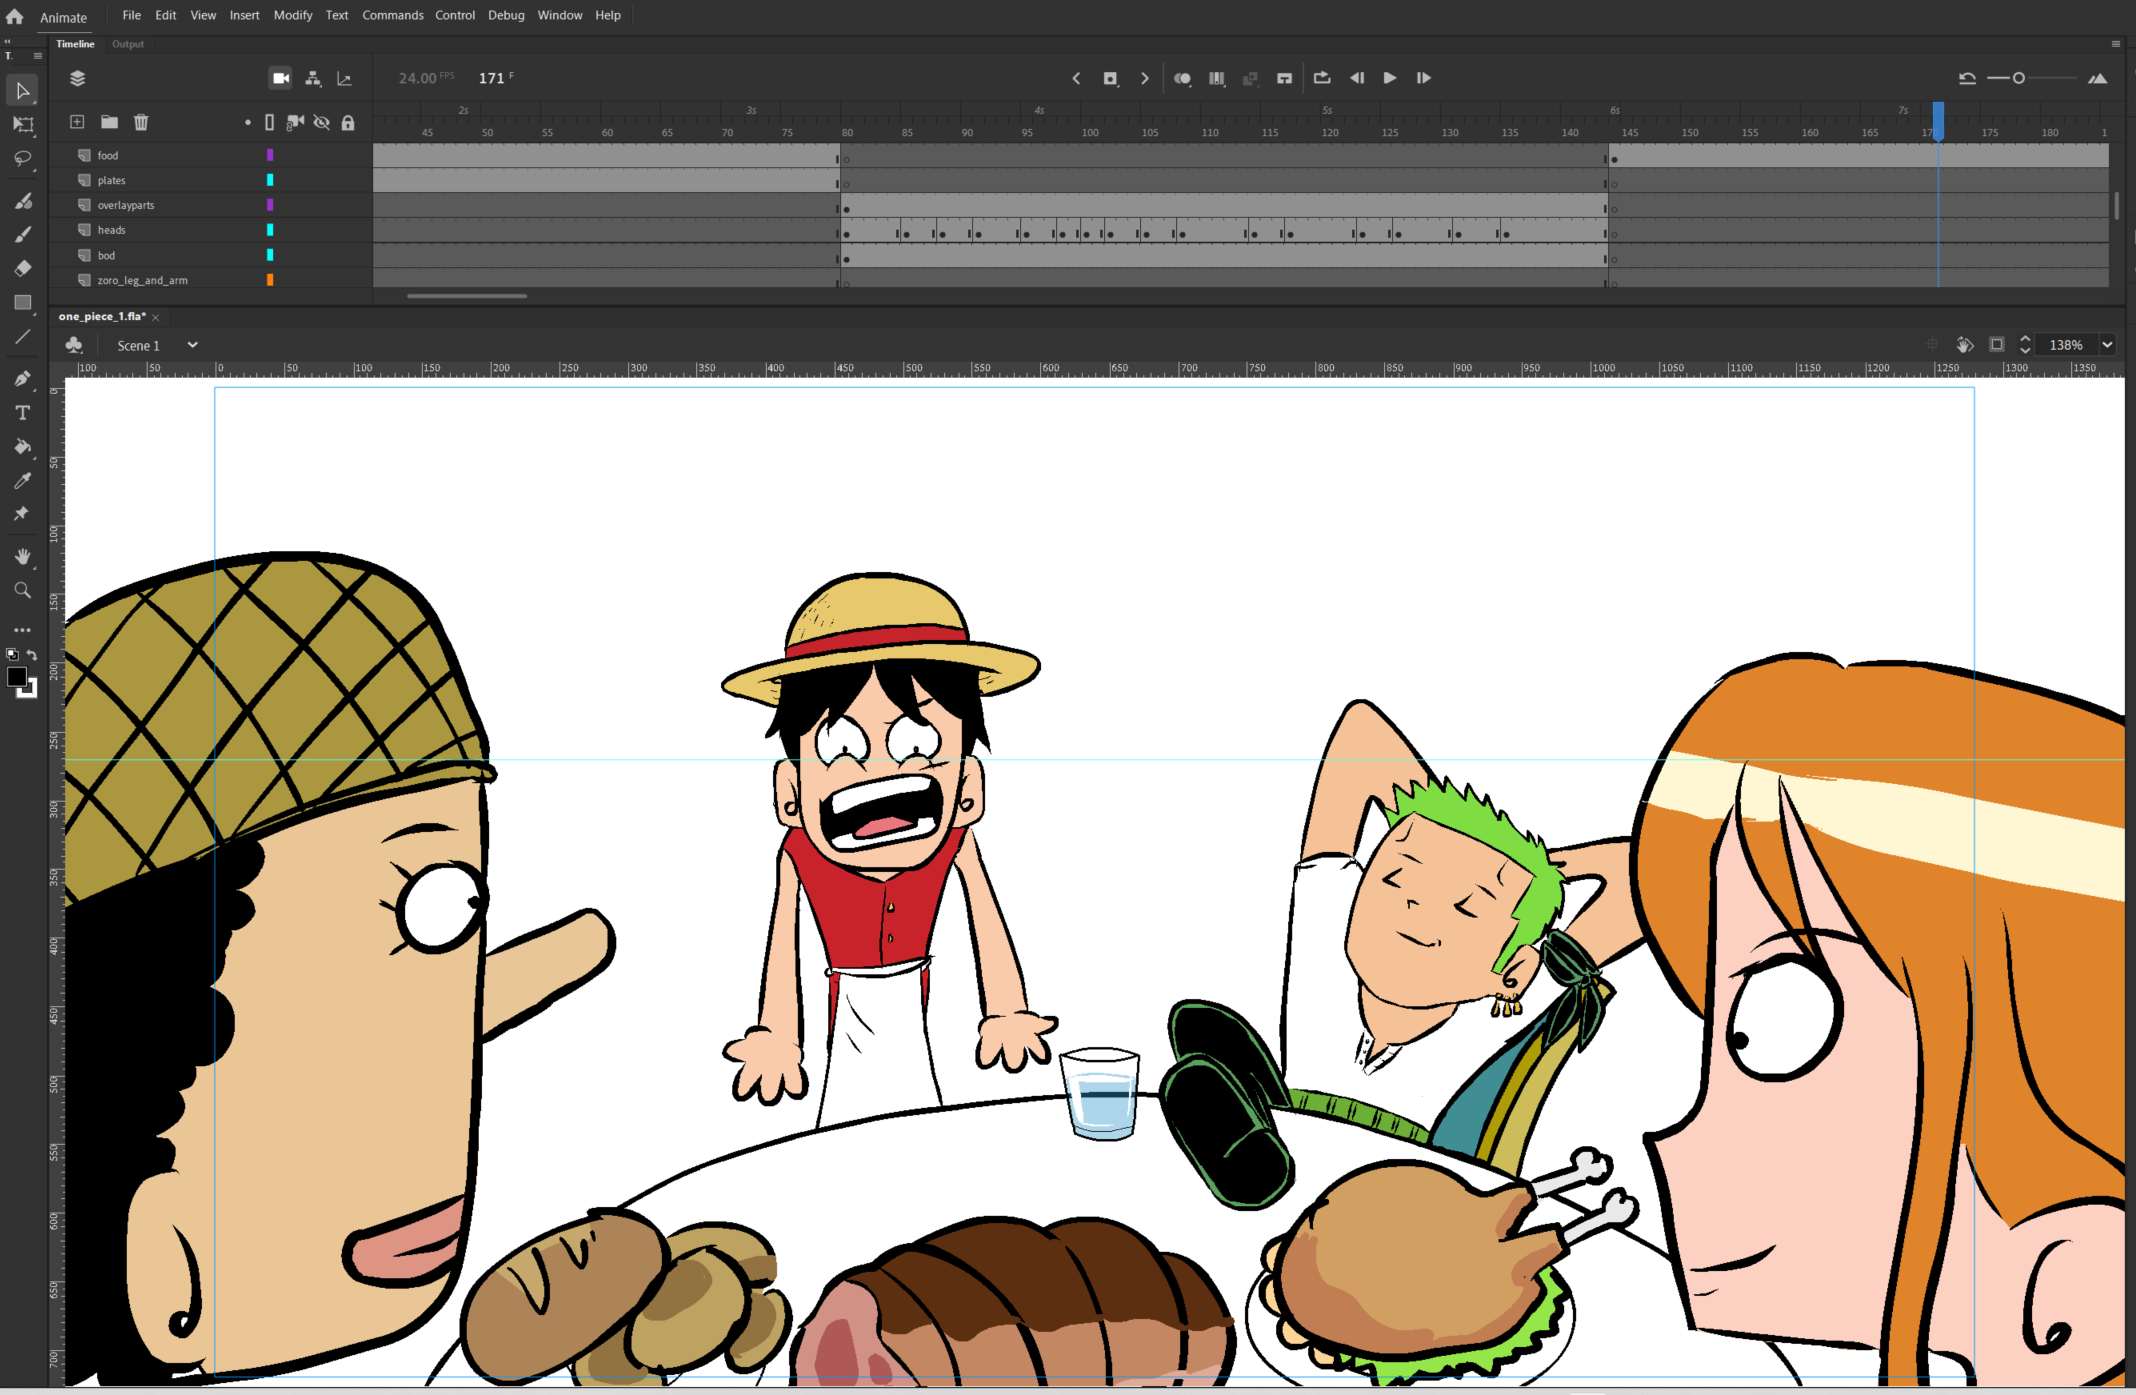Click the zoom level stepper arrows
Image resolution: width=2136 pixels, height=1395 pixels.
(x=2025, y=345)
